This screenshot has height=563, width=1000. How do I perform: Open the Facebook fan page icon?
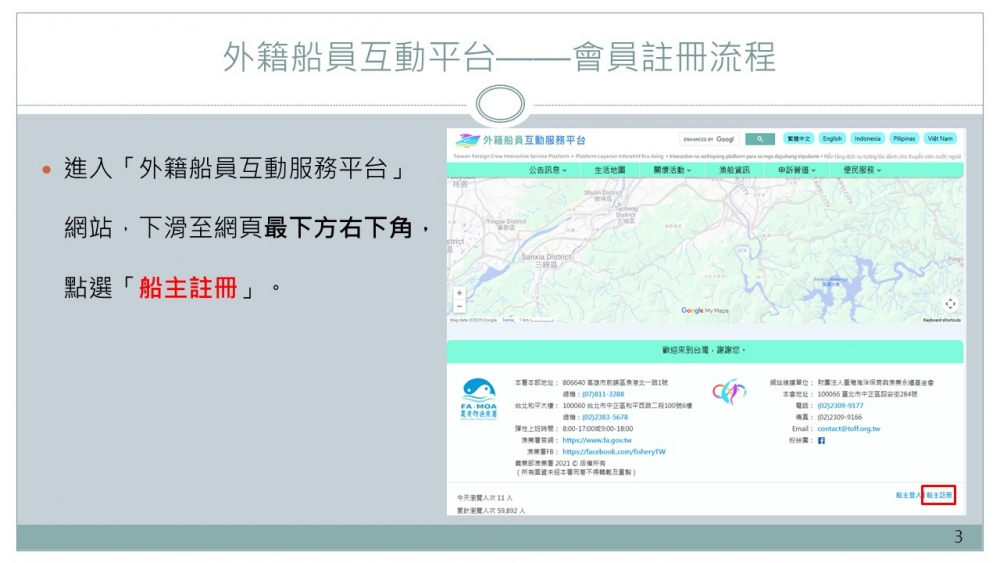(x=821, y=440)
